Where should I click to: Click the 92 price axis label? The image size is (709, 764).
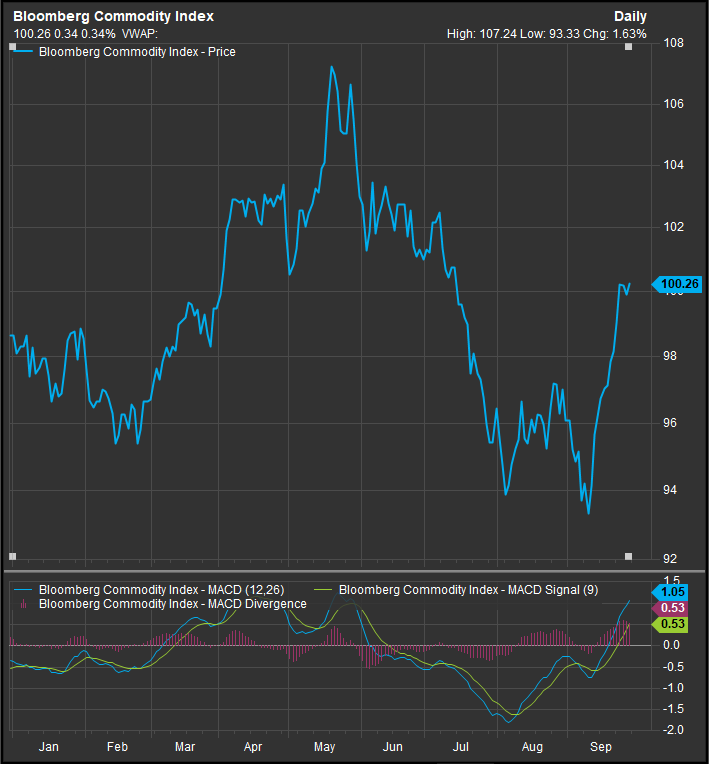670,558
